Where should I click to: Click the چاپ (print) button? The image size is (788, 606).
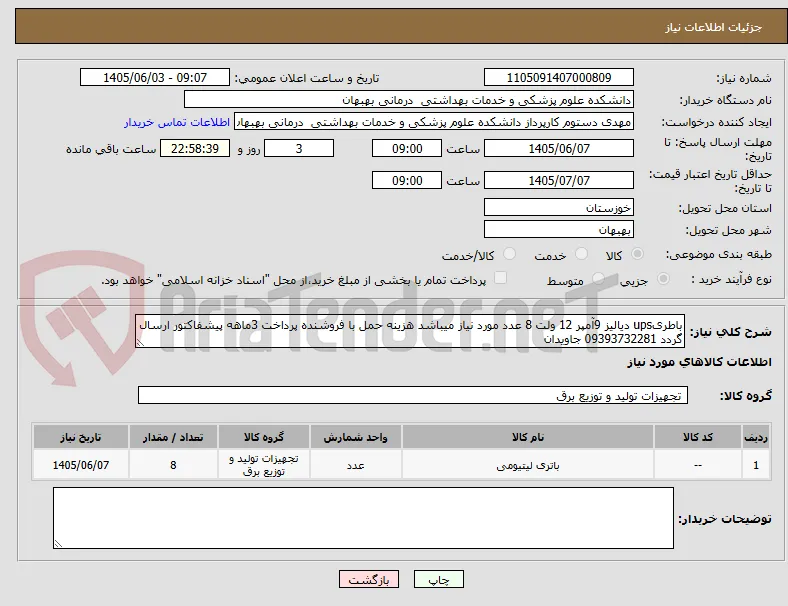[438, 579]
